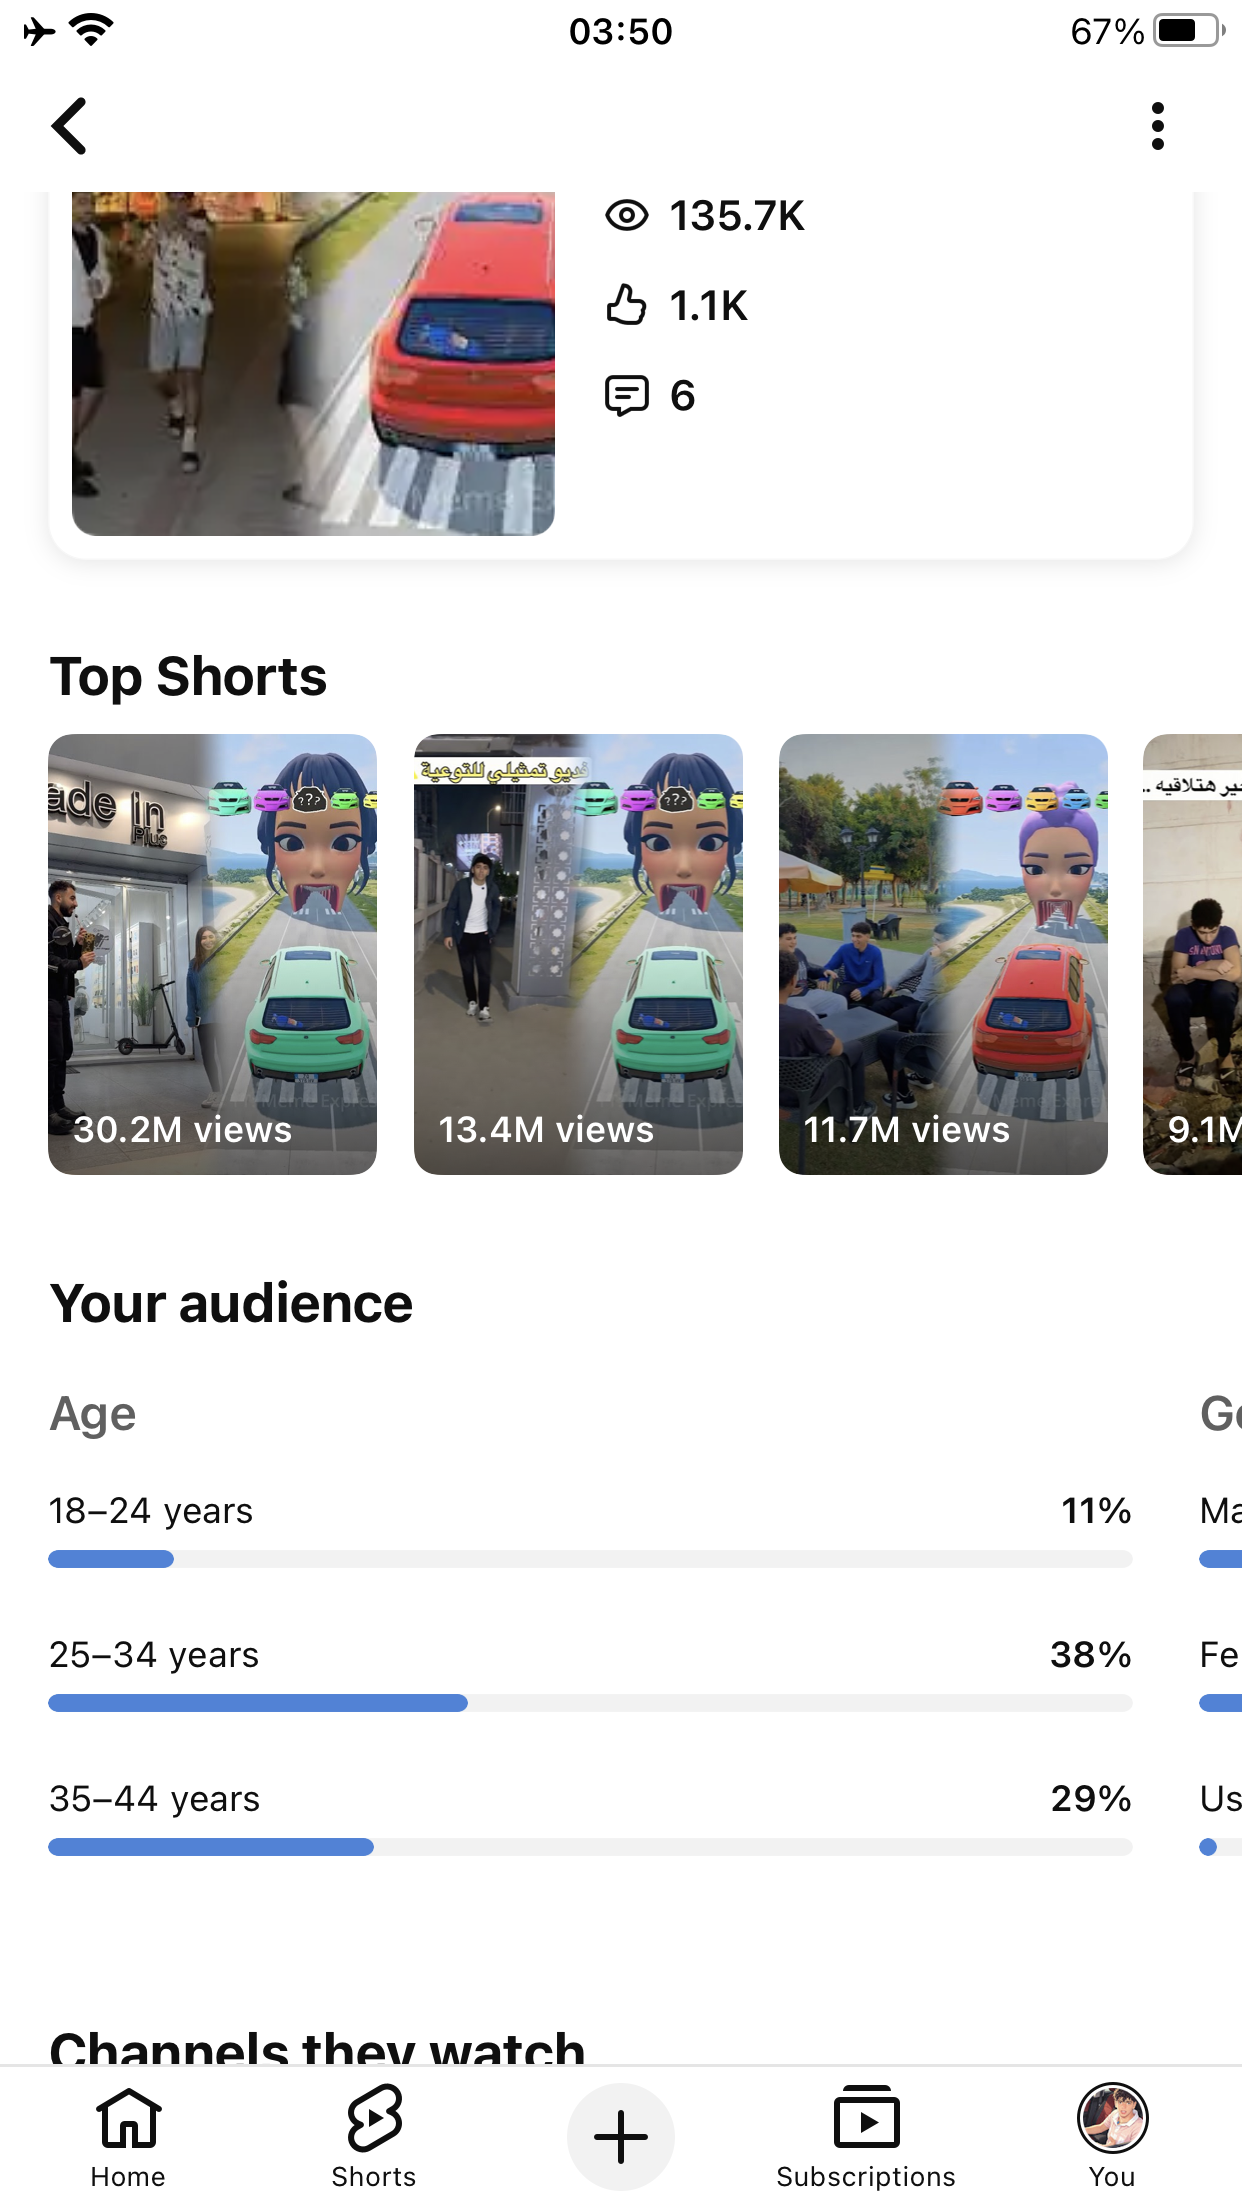Tap the Top Shorts heading
This screenshot has height=2208, width=1242.
pos(189,677)
